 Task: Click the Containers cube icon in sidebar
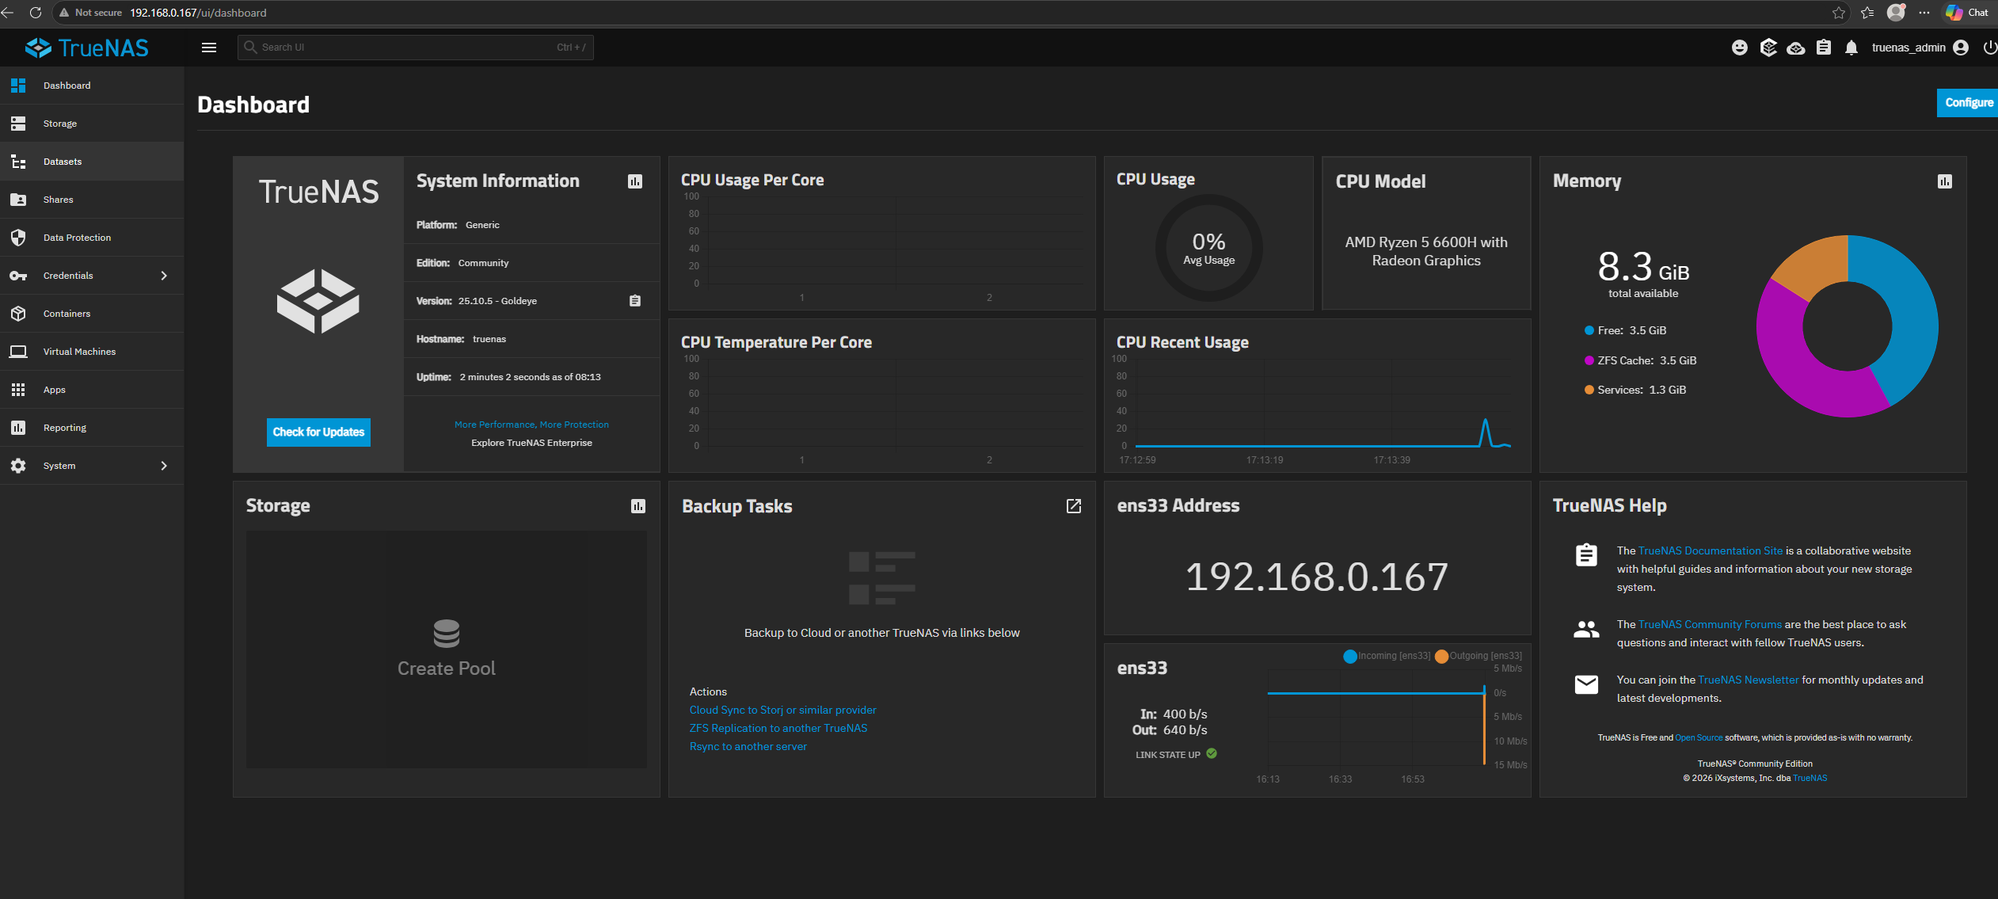18,314
